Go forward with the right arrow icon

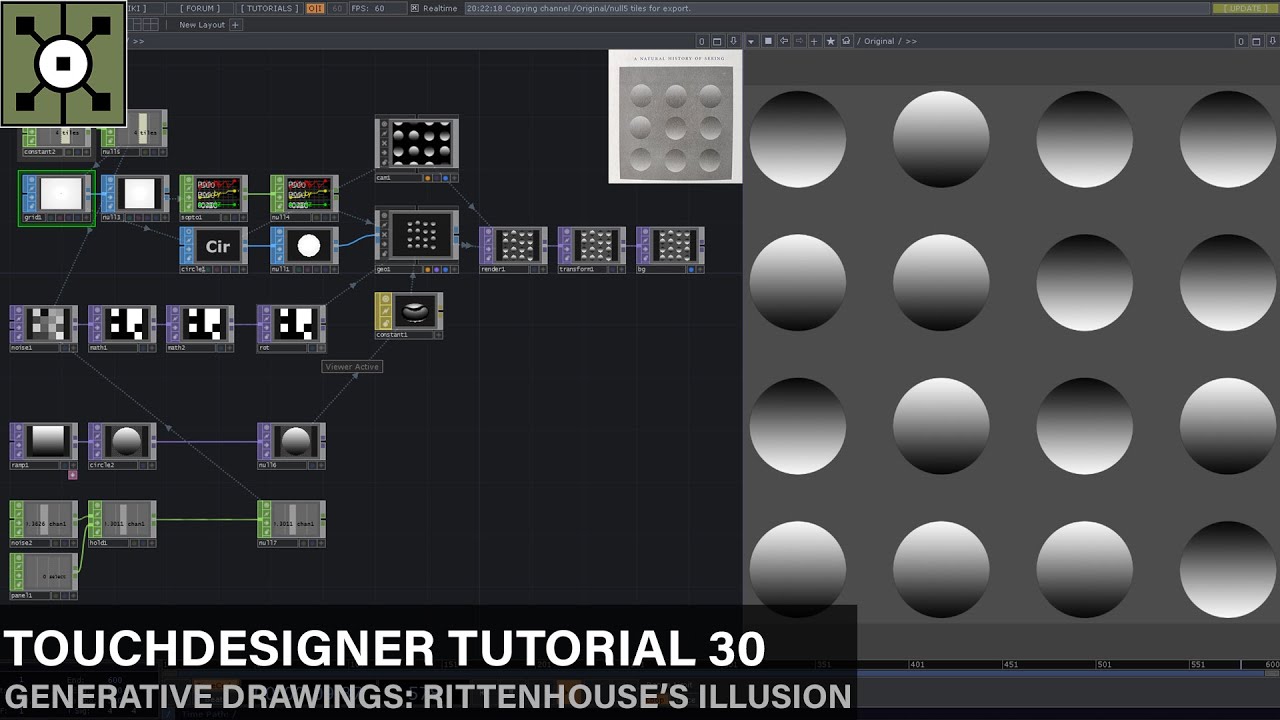coord(799,41)
